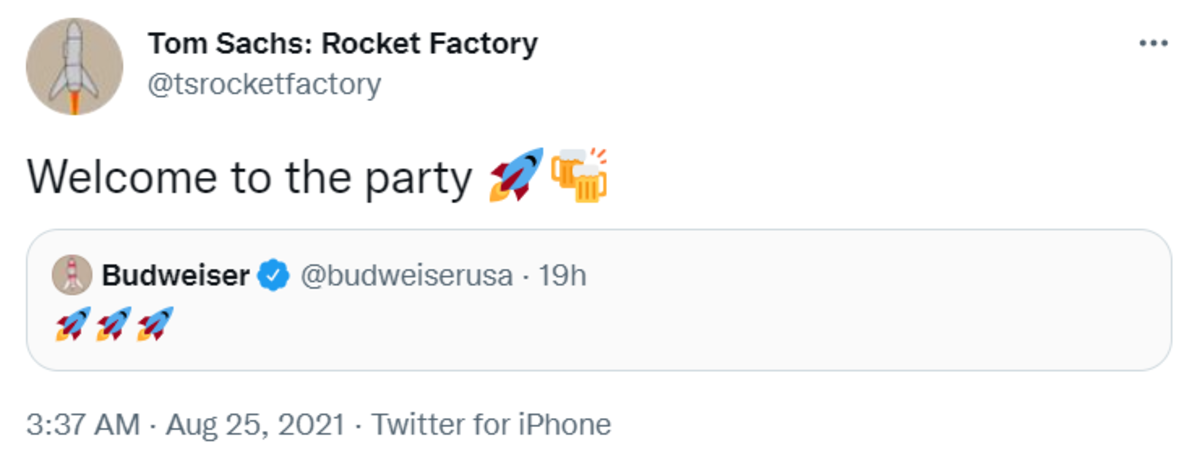1200x472 pixels.
Task: Click the rocket emoji after 'party'
Action: pos(516,177)
